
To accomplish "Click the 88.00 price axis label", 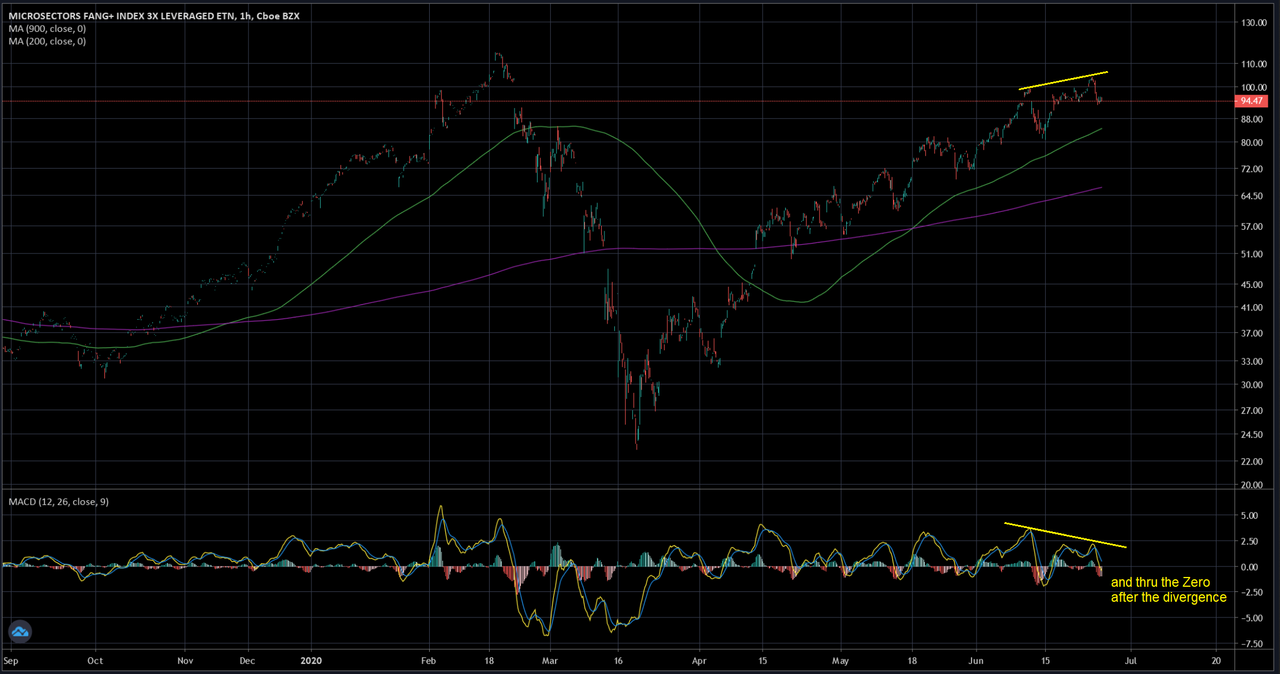I will 1251,118.
